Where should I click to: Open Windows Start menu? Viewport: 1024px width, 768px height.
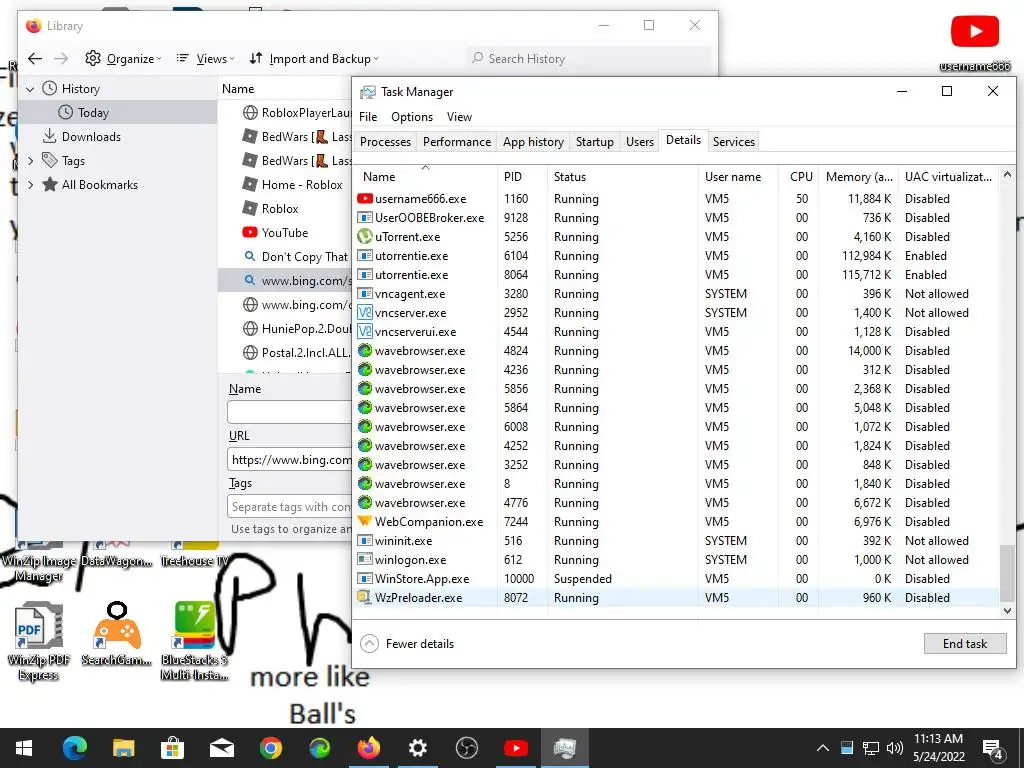tap(24, 748)
